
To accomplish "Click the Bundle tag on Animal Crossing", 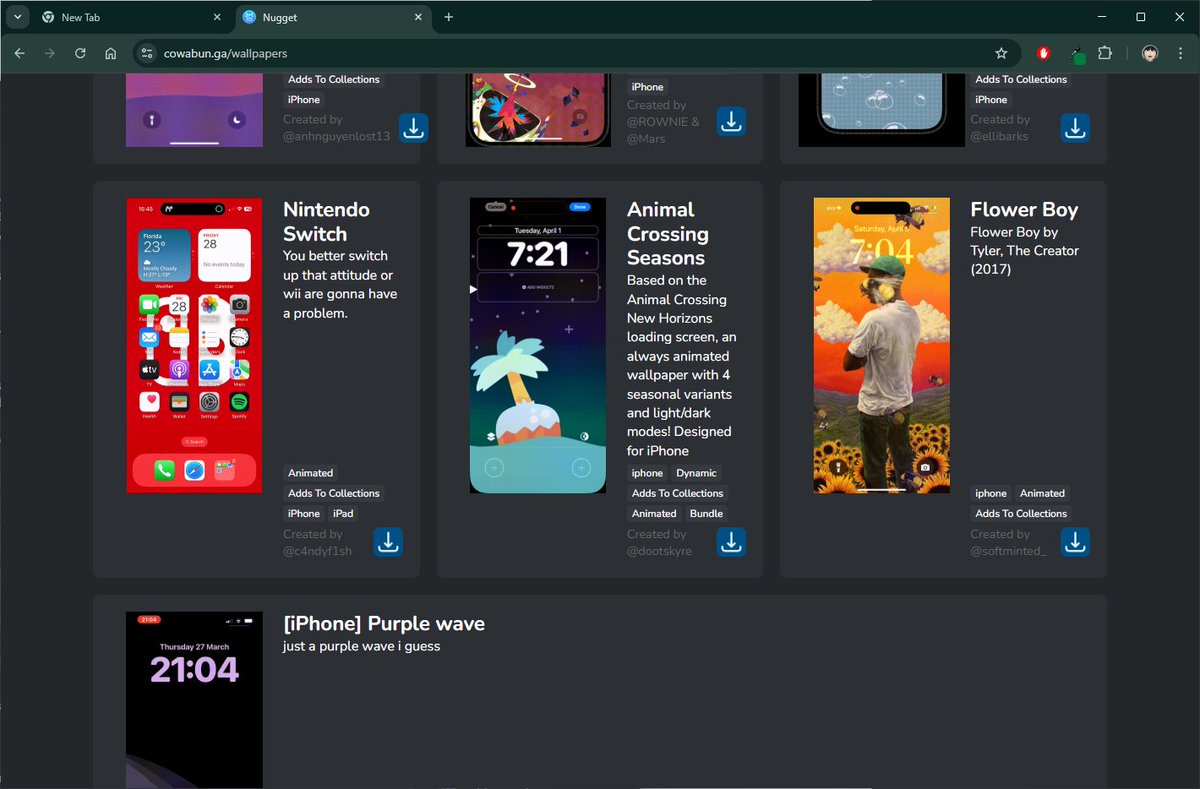I will pos(706,513).
